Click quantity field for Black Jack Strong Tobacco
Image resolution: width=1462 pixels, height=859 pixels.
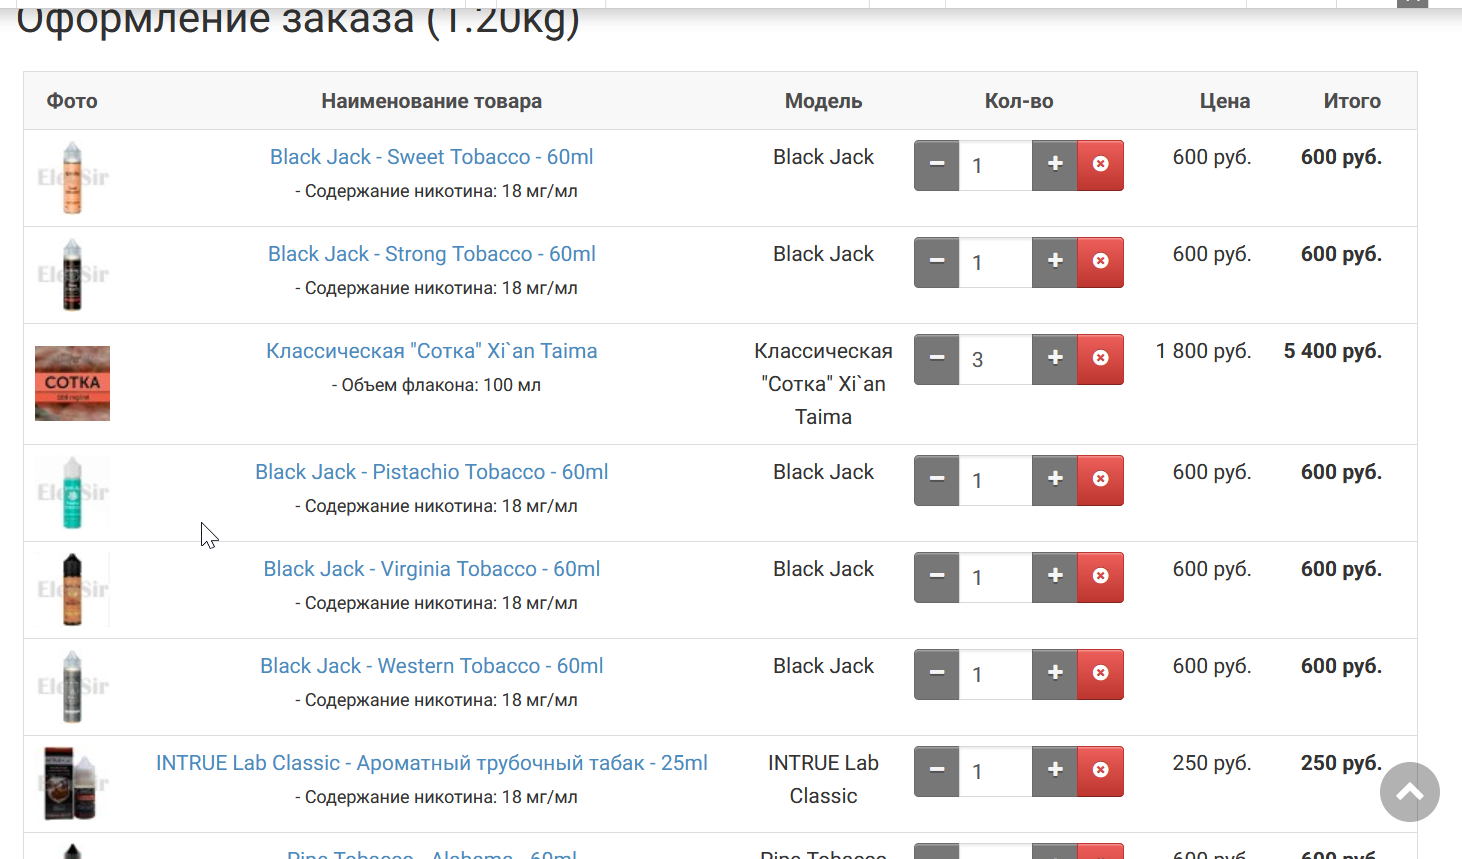(996, 262)
